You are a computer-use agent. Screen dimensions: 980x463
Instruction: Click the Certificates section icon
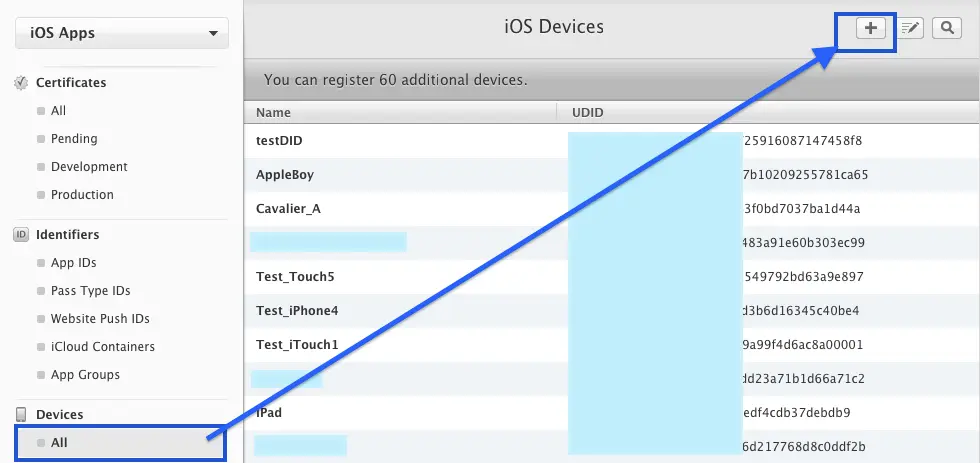[x=21, y=82]
